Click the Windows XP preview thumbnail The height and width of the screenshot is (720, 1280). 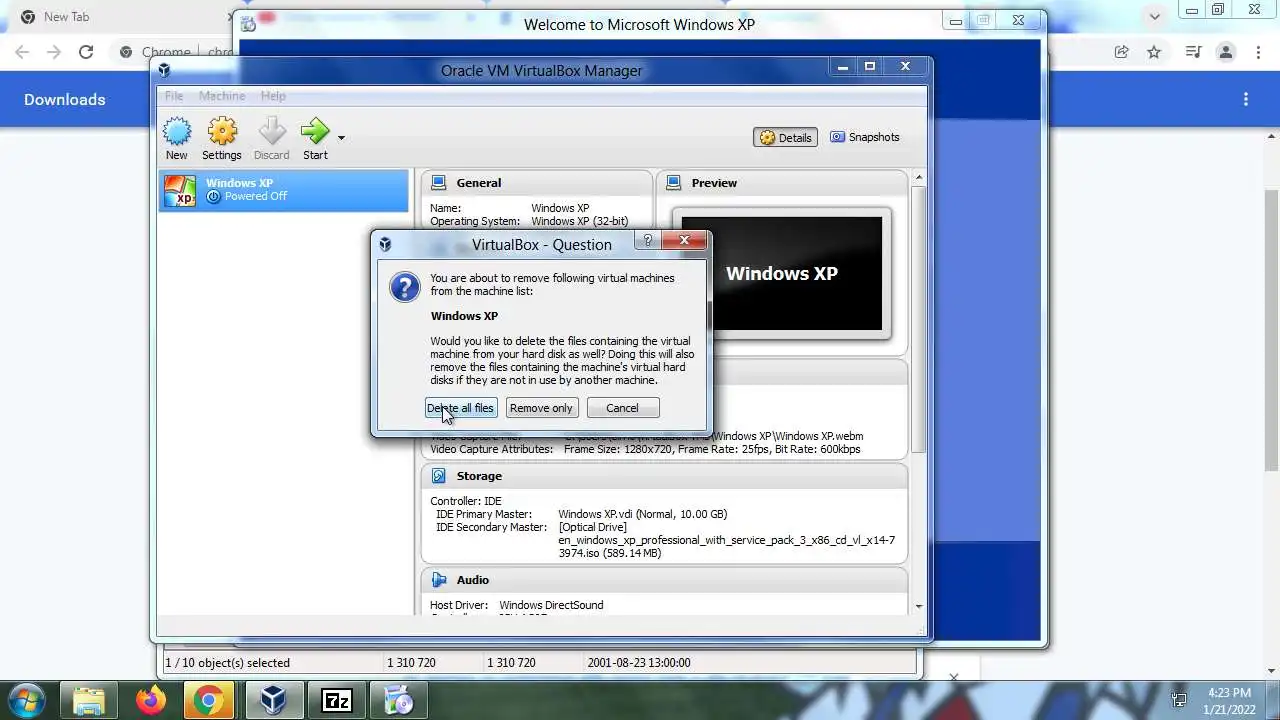[781, 273]
